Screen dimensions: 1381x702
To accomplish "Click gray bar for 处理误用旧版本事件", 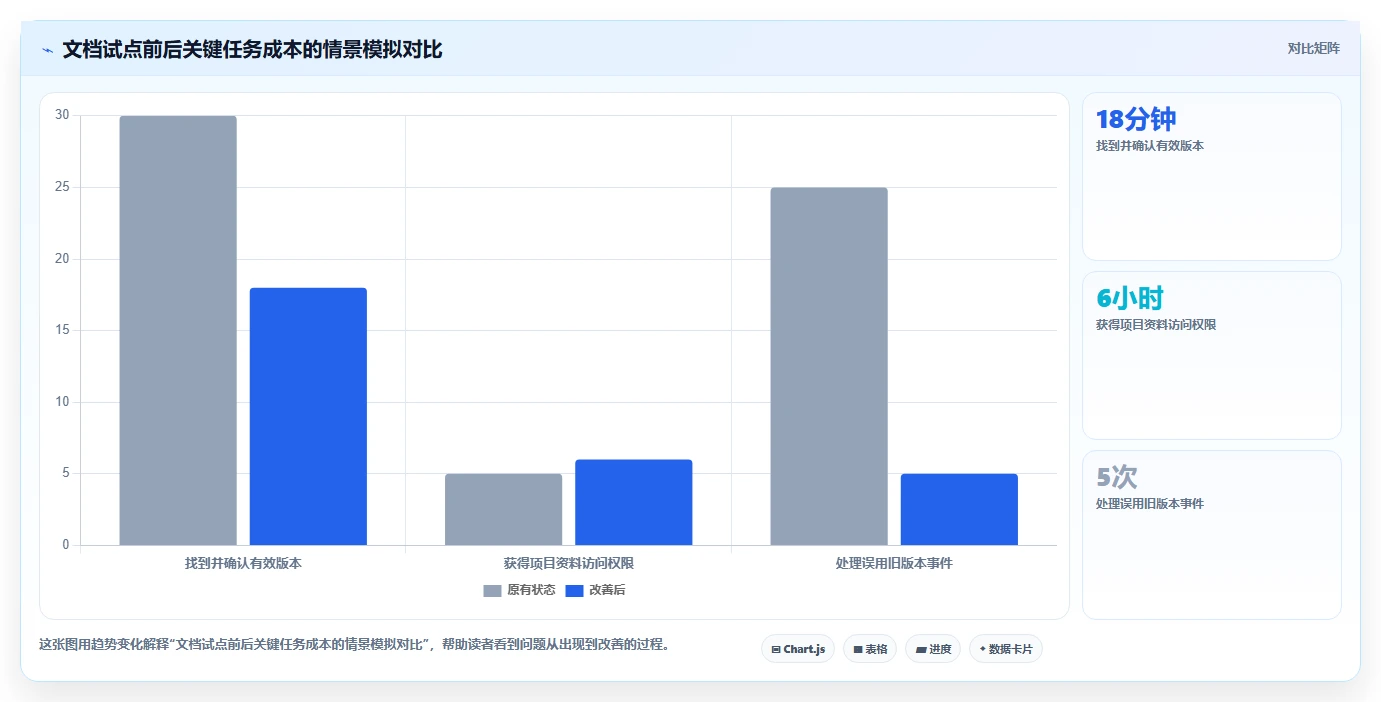I will tap(829, 366).
